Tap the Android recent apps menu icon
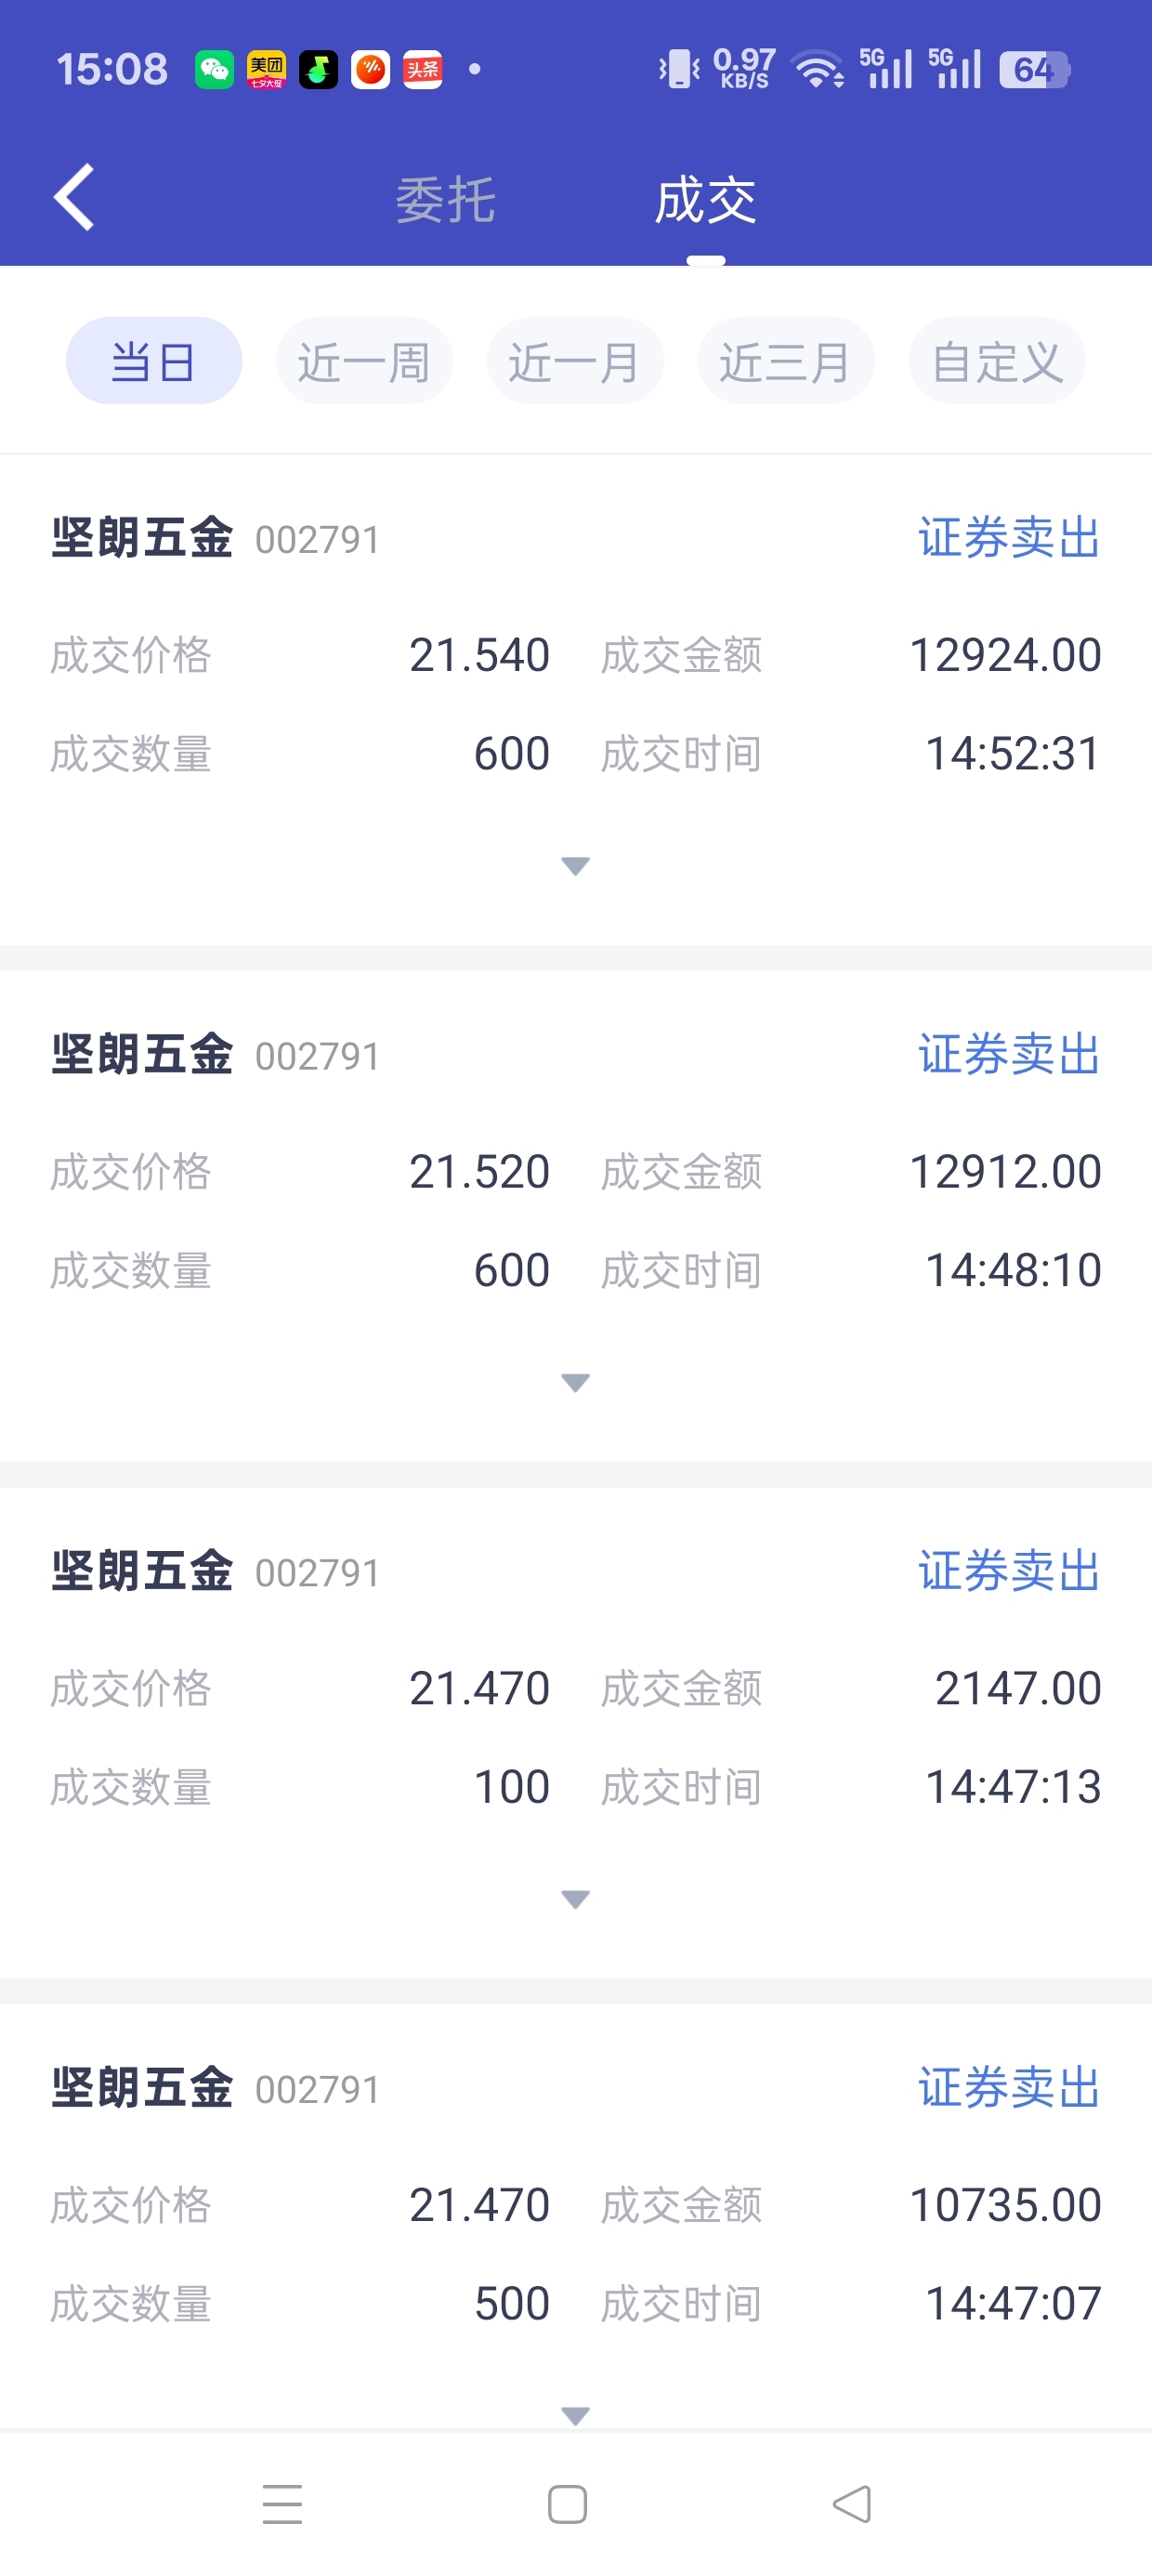Viewport: 1152px width, 2576px height. point(282,2504)
